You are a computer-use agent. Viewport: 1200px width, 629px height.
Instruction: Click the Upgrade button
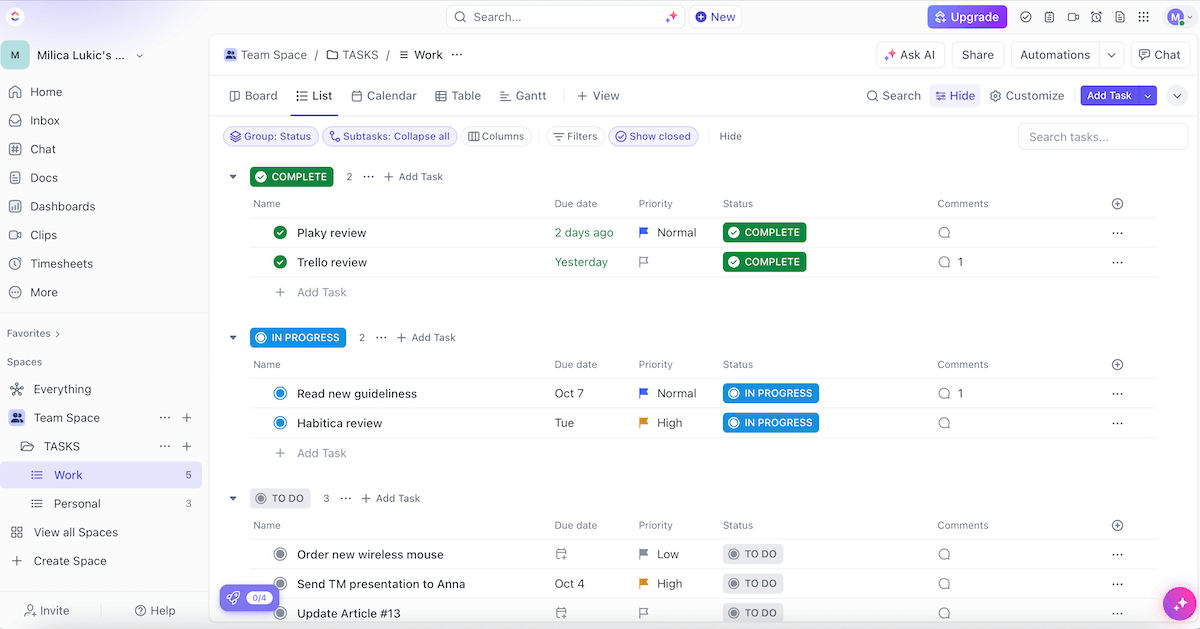(966, 17)
